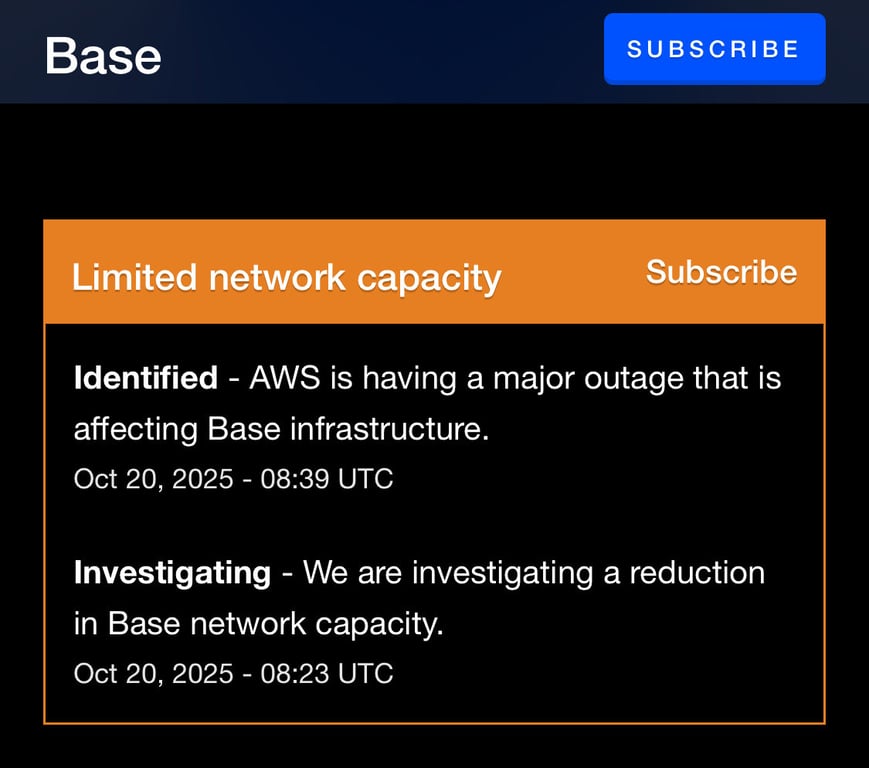Viewport: 869px width, 768px height.
Task: Click the line 'affecting Base infrastructure.'
Action: point(282,429)
